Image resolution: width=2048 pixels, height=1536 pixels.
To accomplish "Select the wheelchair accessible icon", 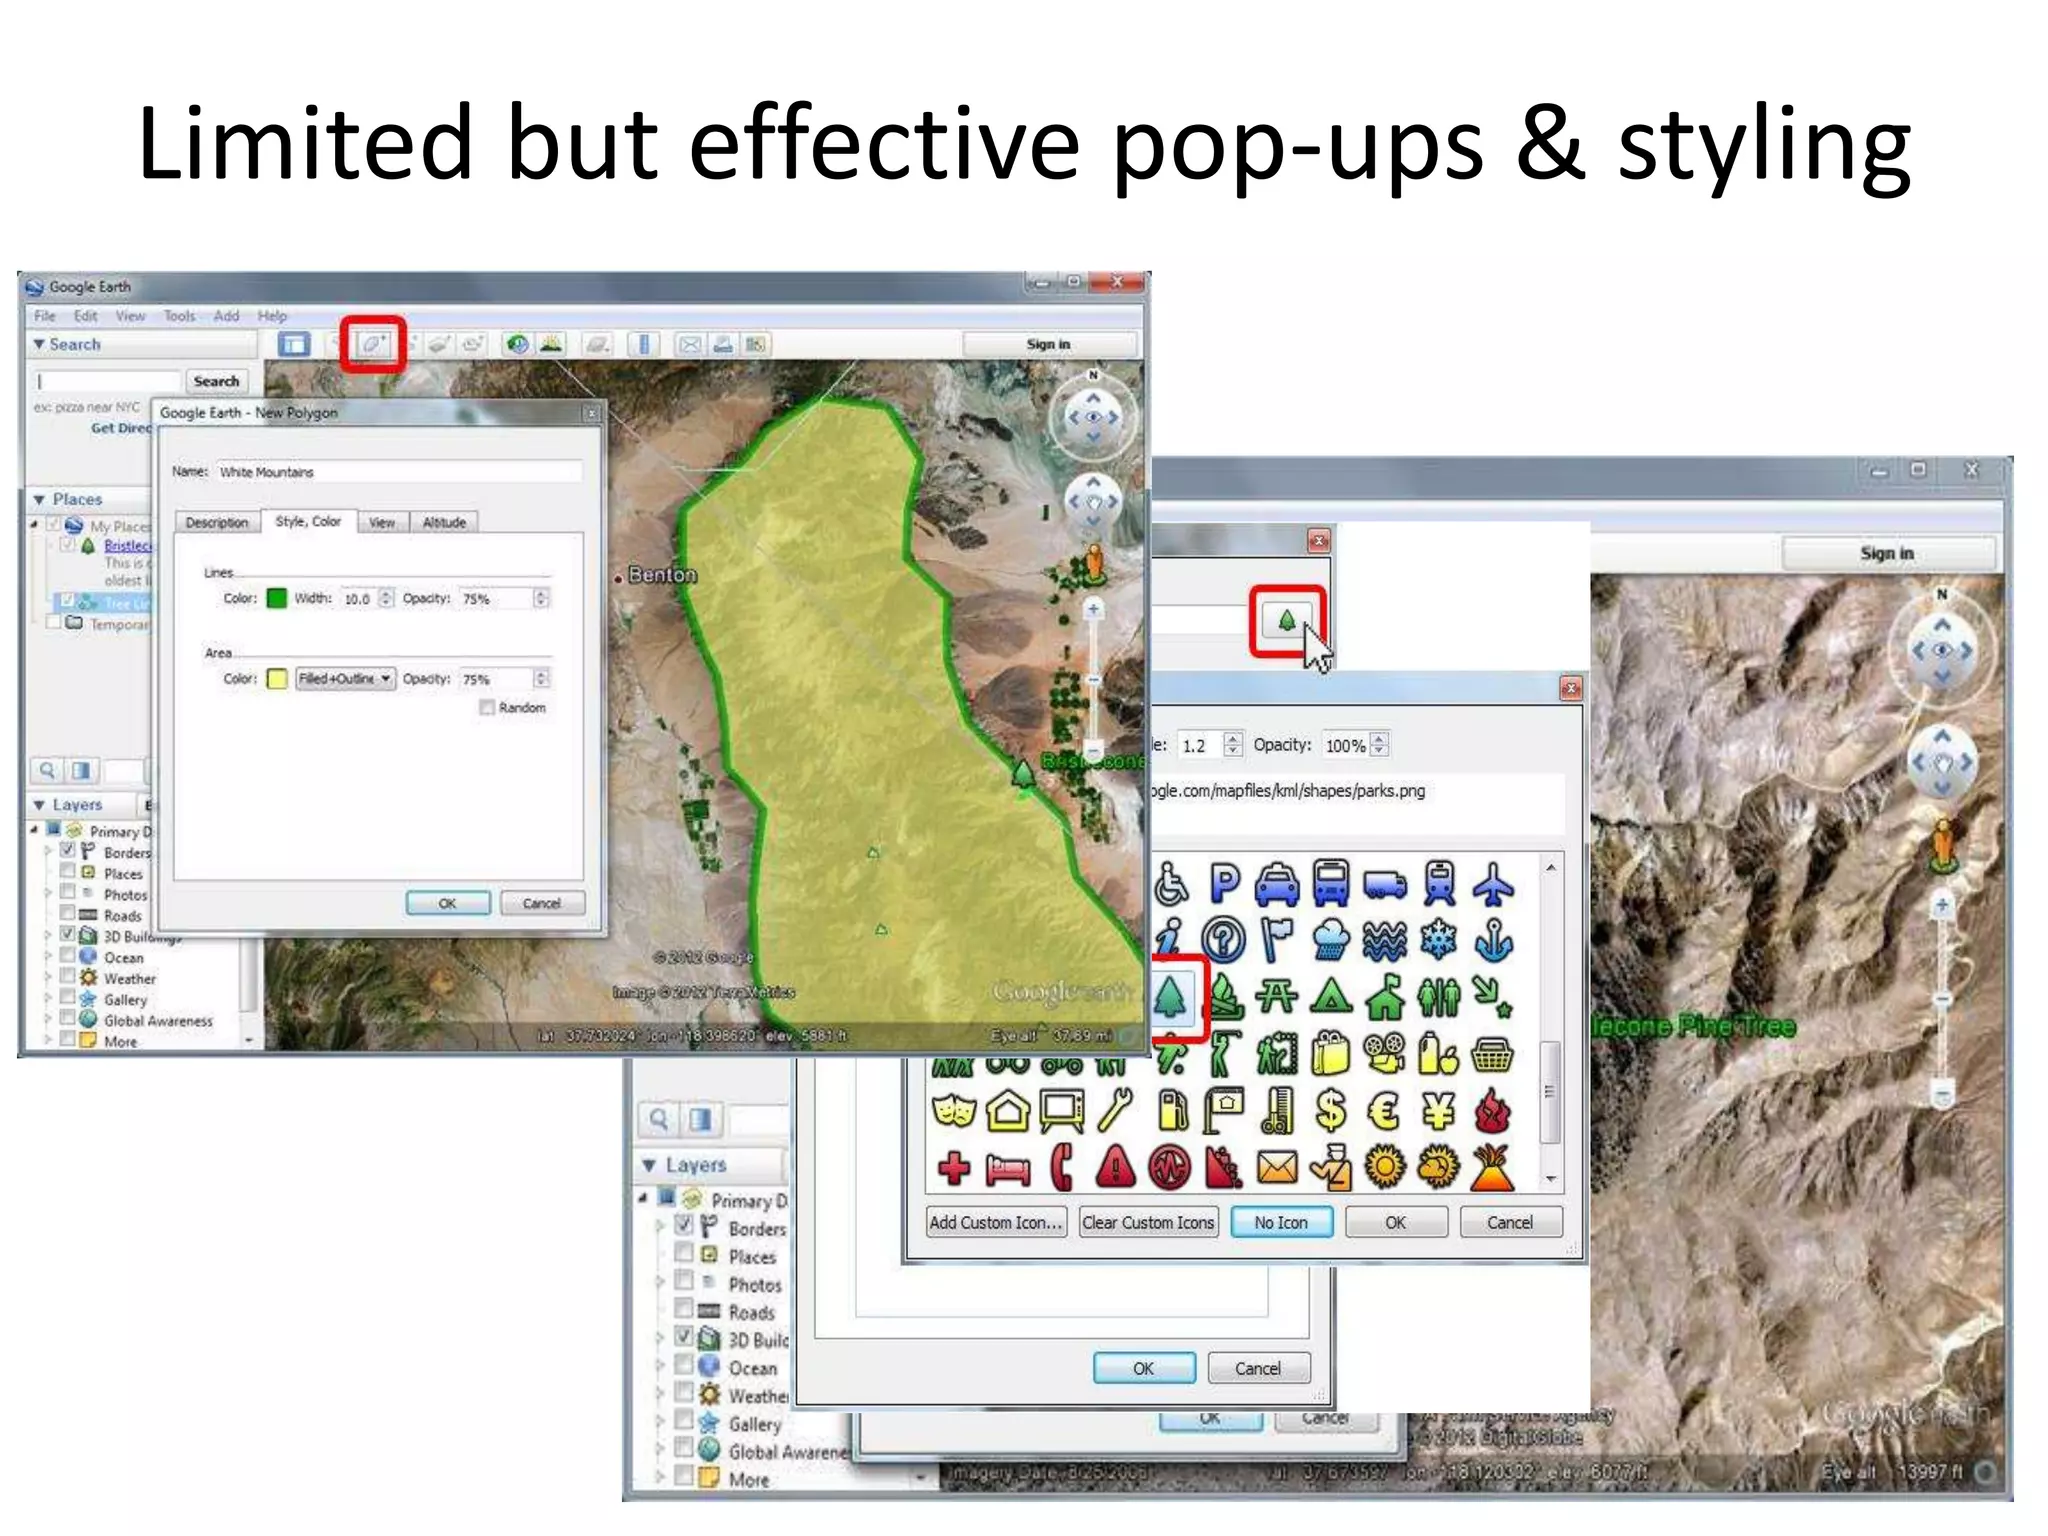I will pyautogui.click(x=1171, y=884).
